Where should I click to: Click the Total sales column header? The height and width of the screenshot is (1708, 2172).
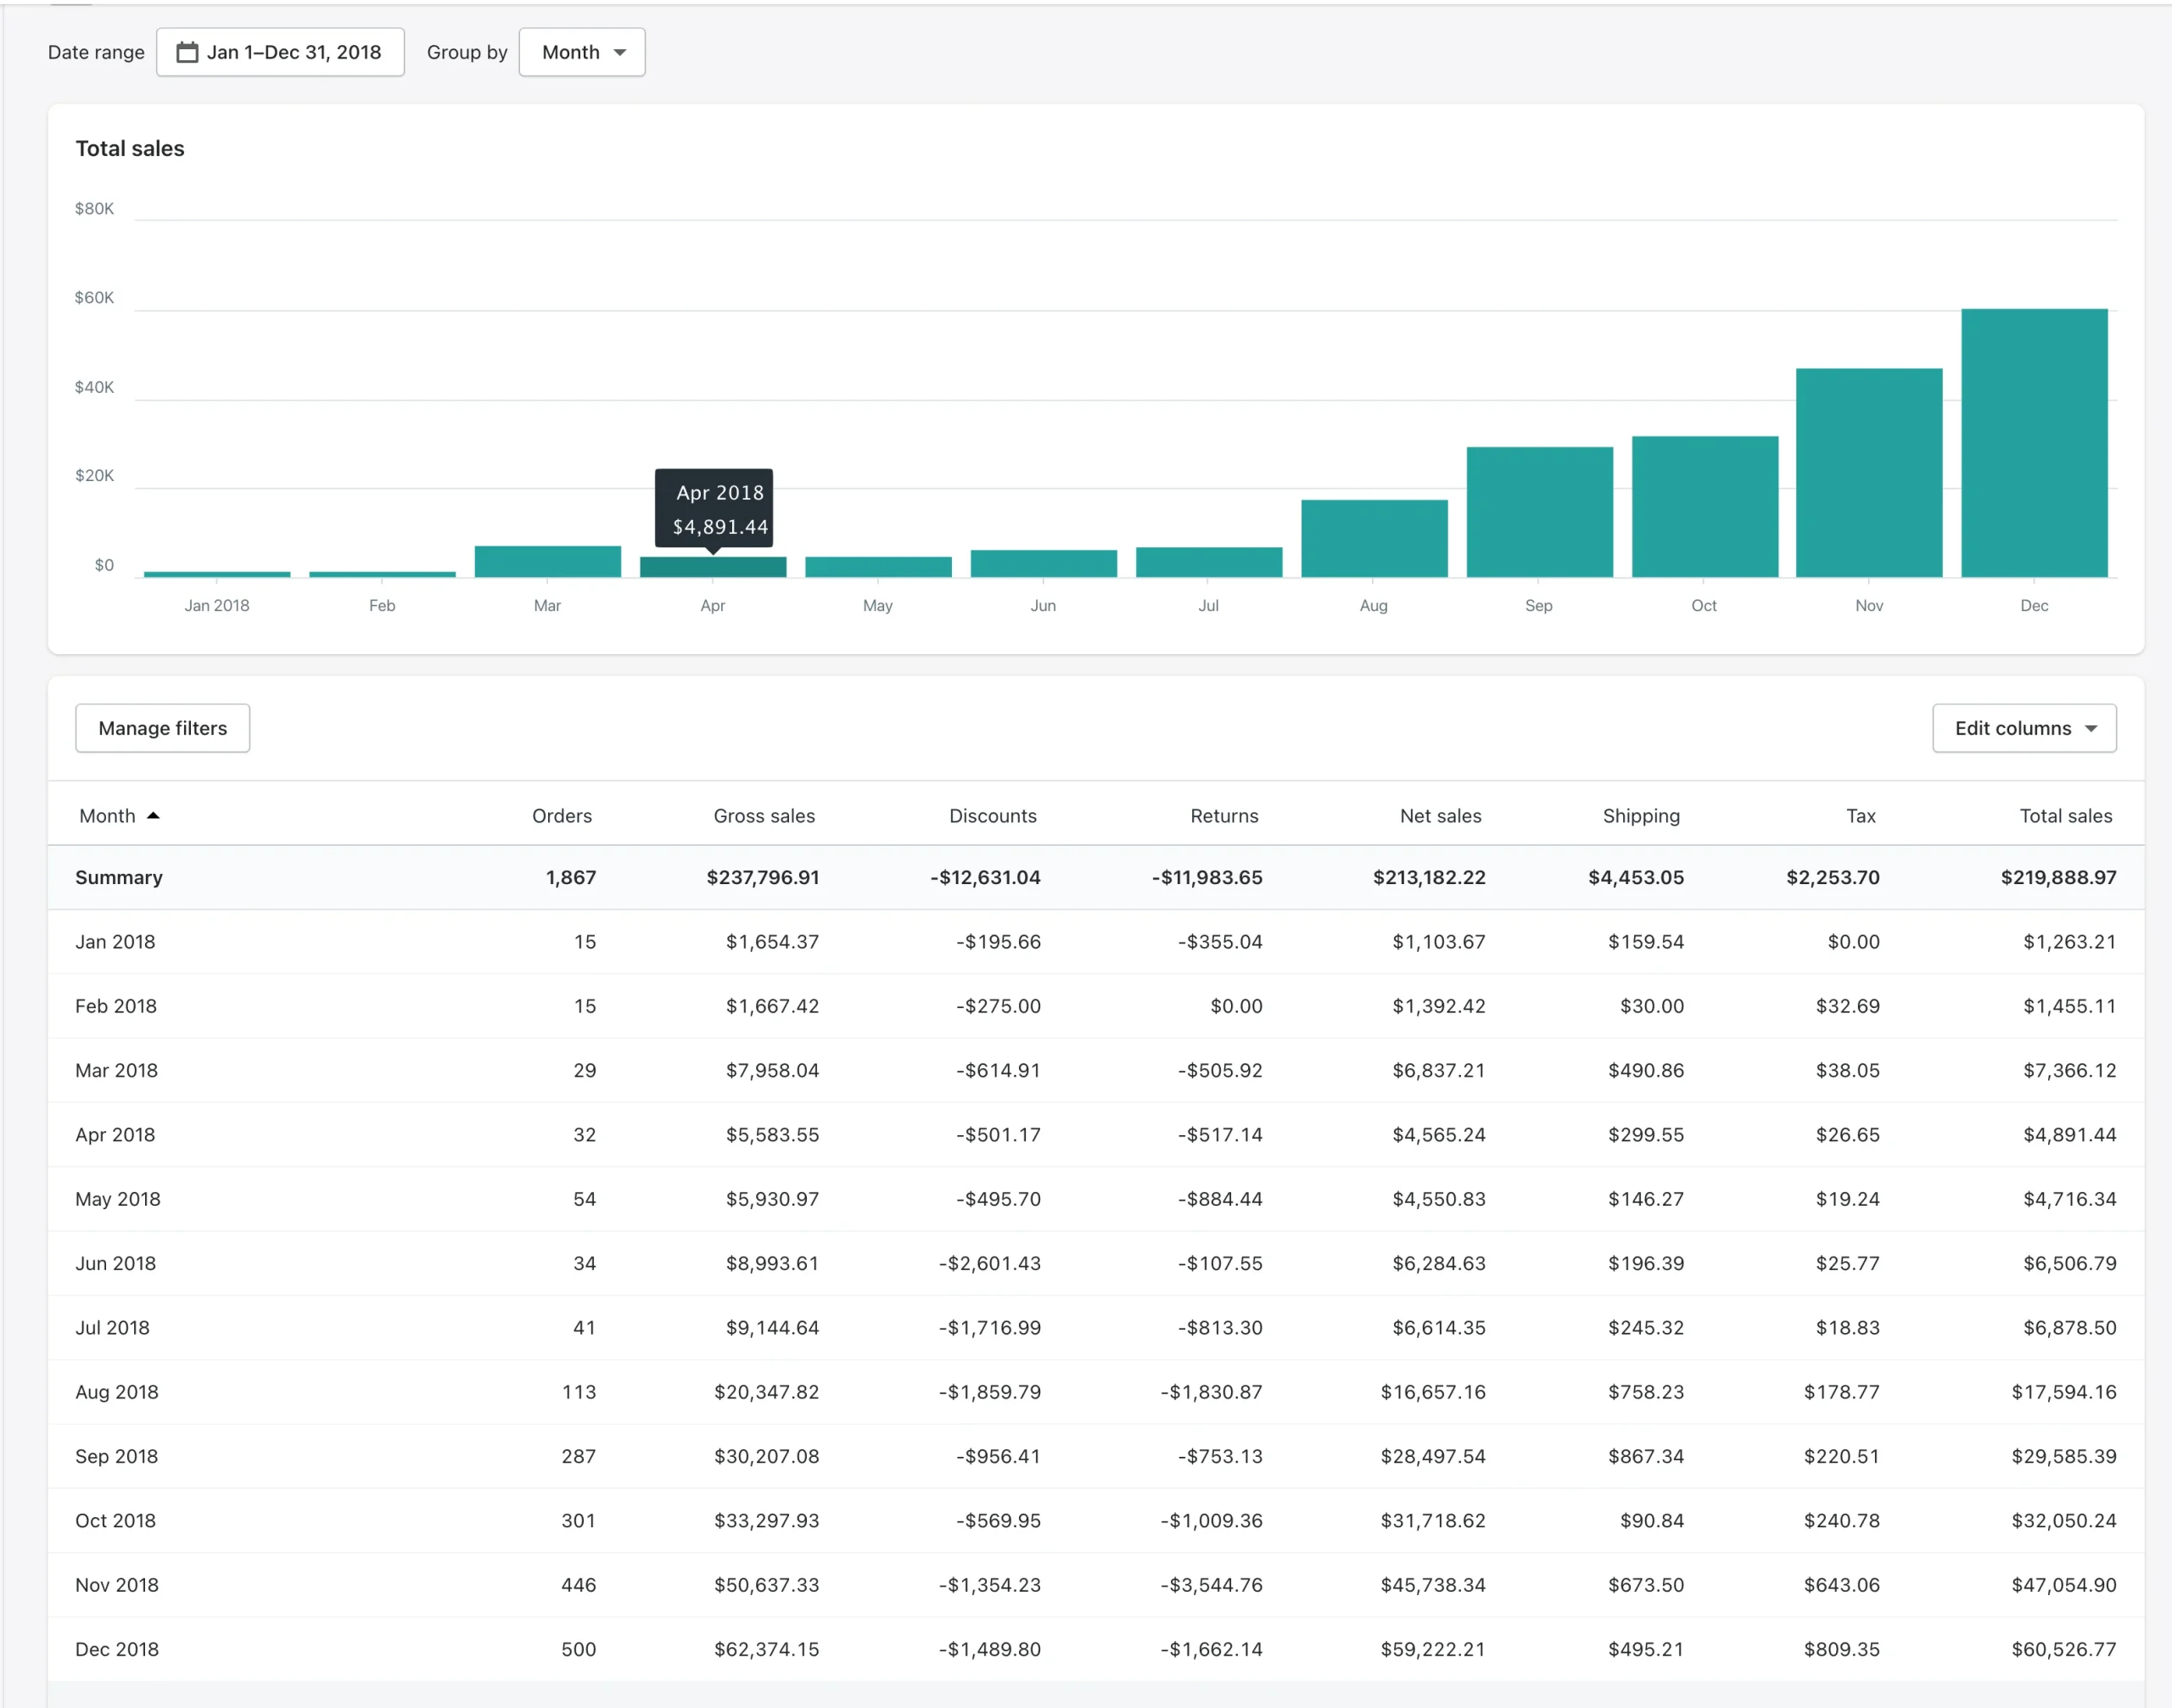click(x=2065, y=815)
